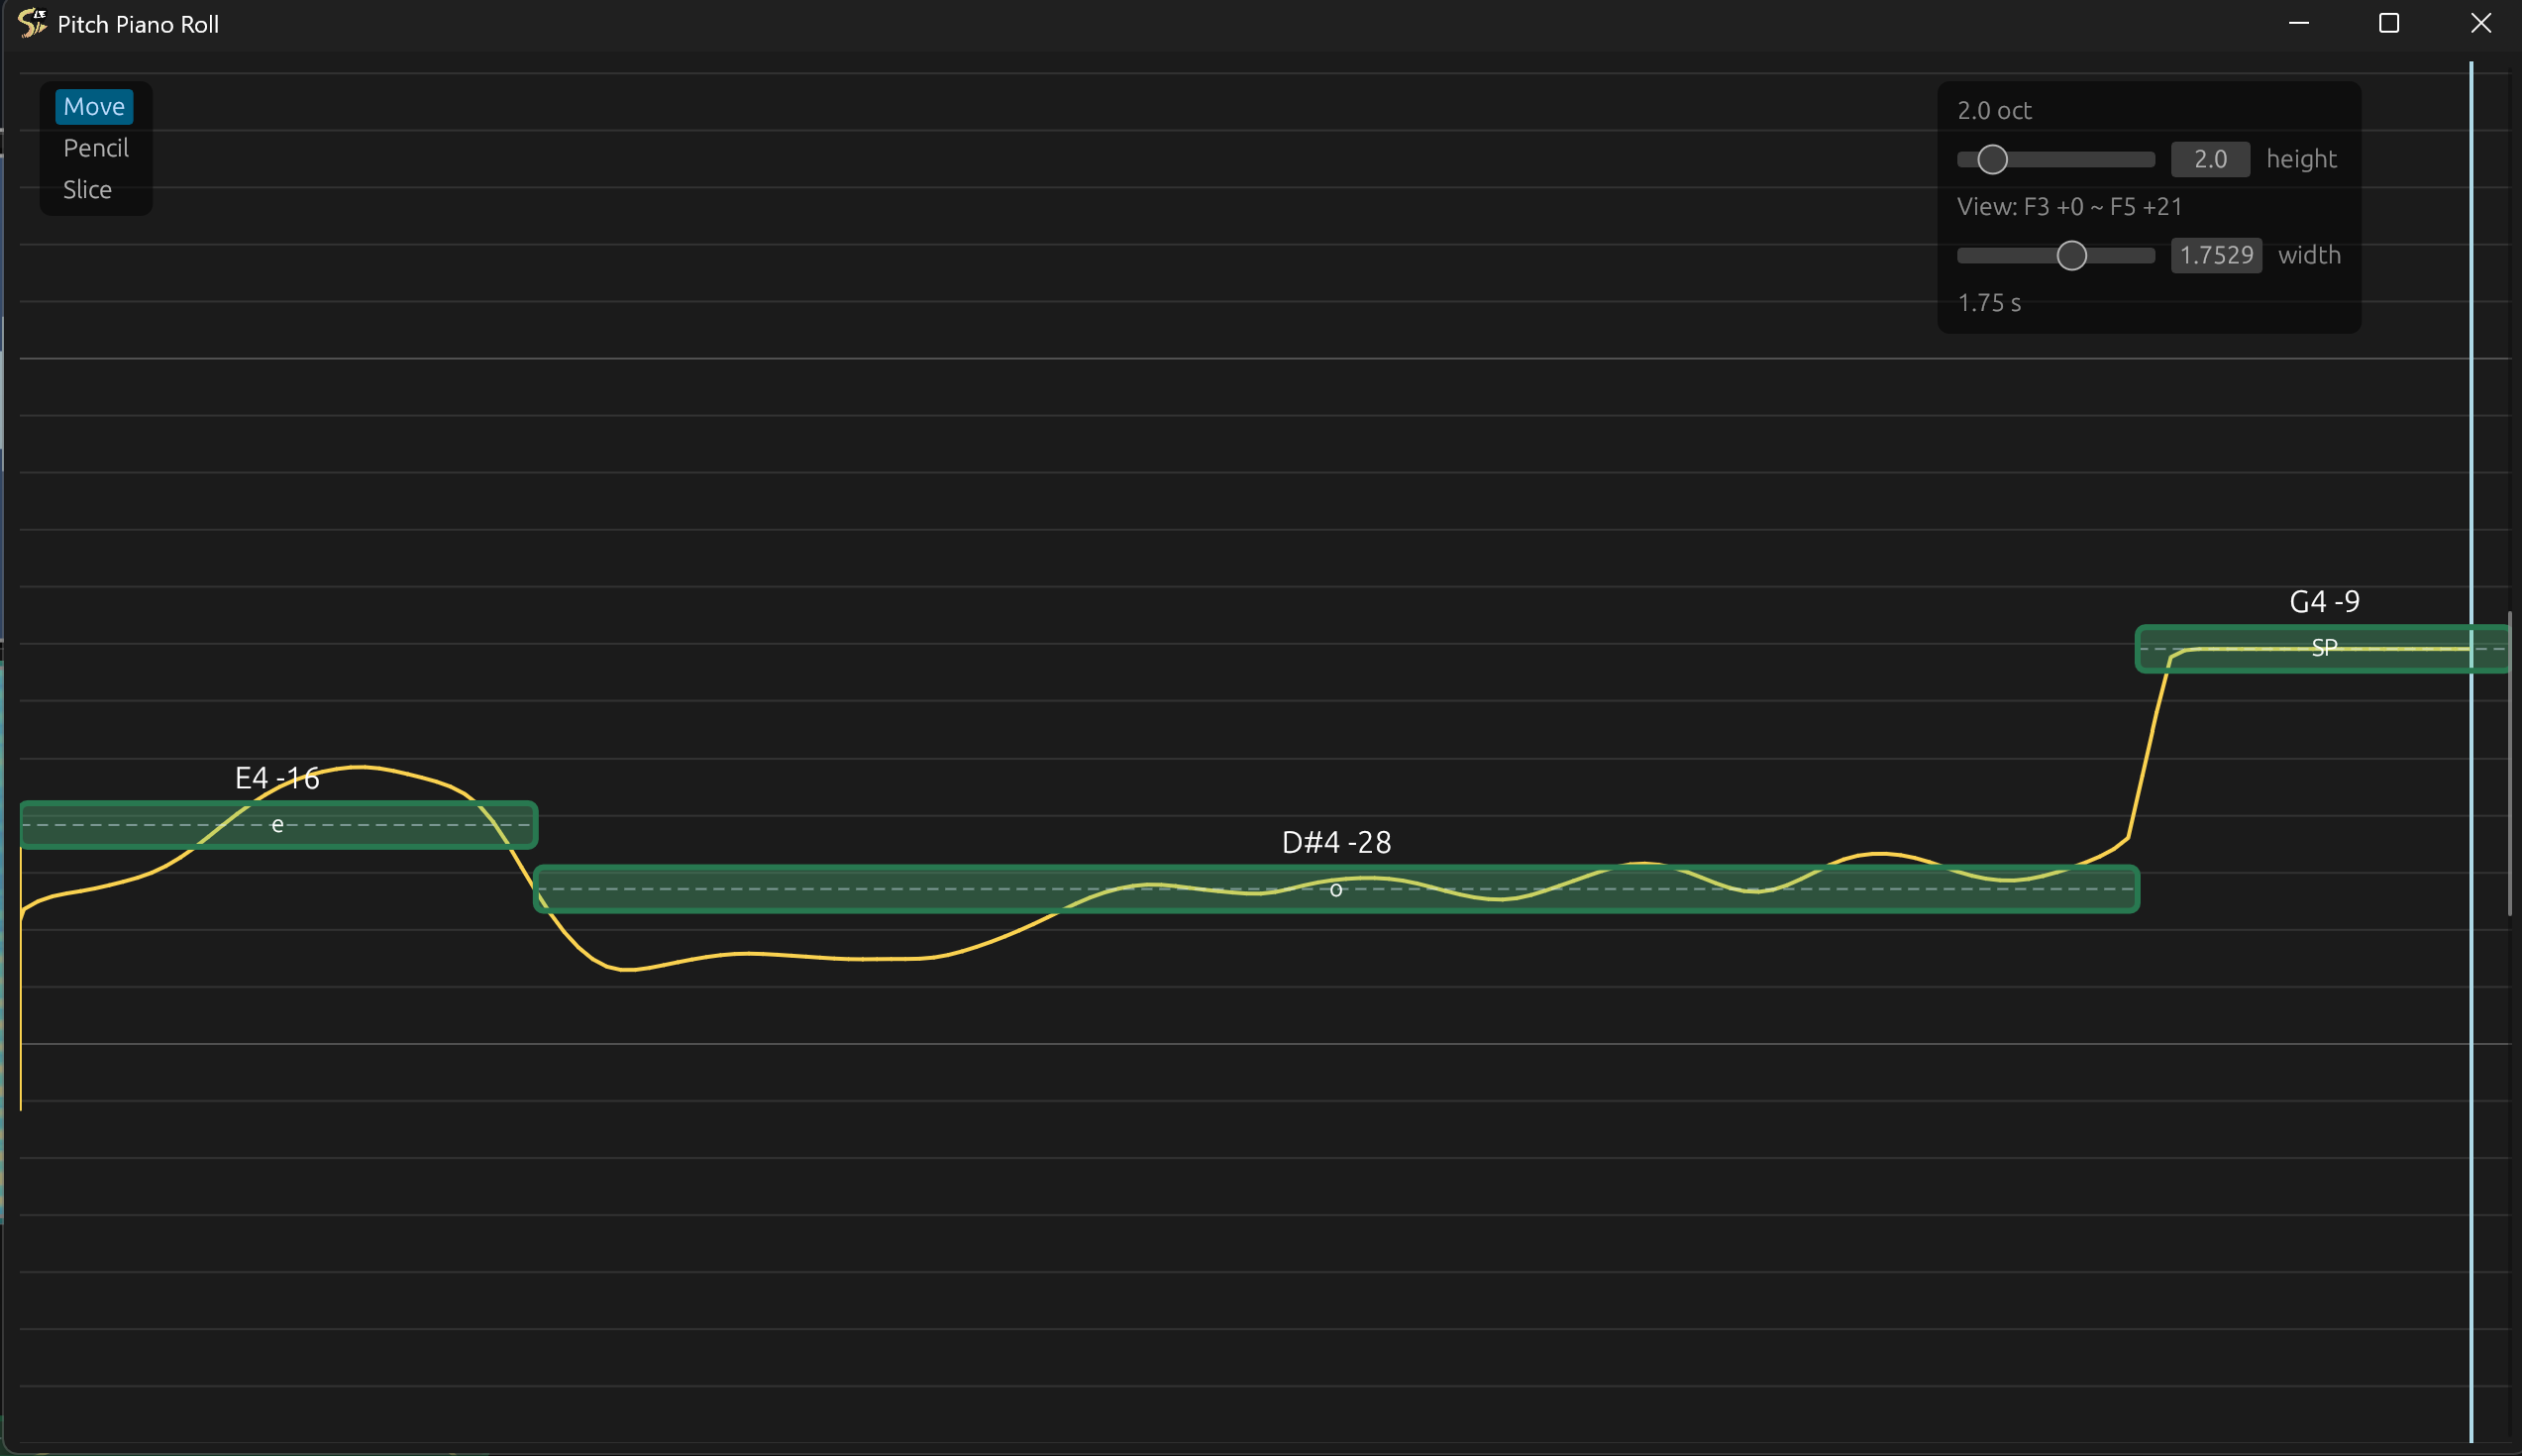This screenshot has width=2522, height=1456.
Task: Click the 'o' lyric label
Action: (x=1336, y=890)
